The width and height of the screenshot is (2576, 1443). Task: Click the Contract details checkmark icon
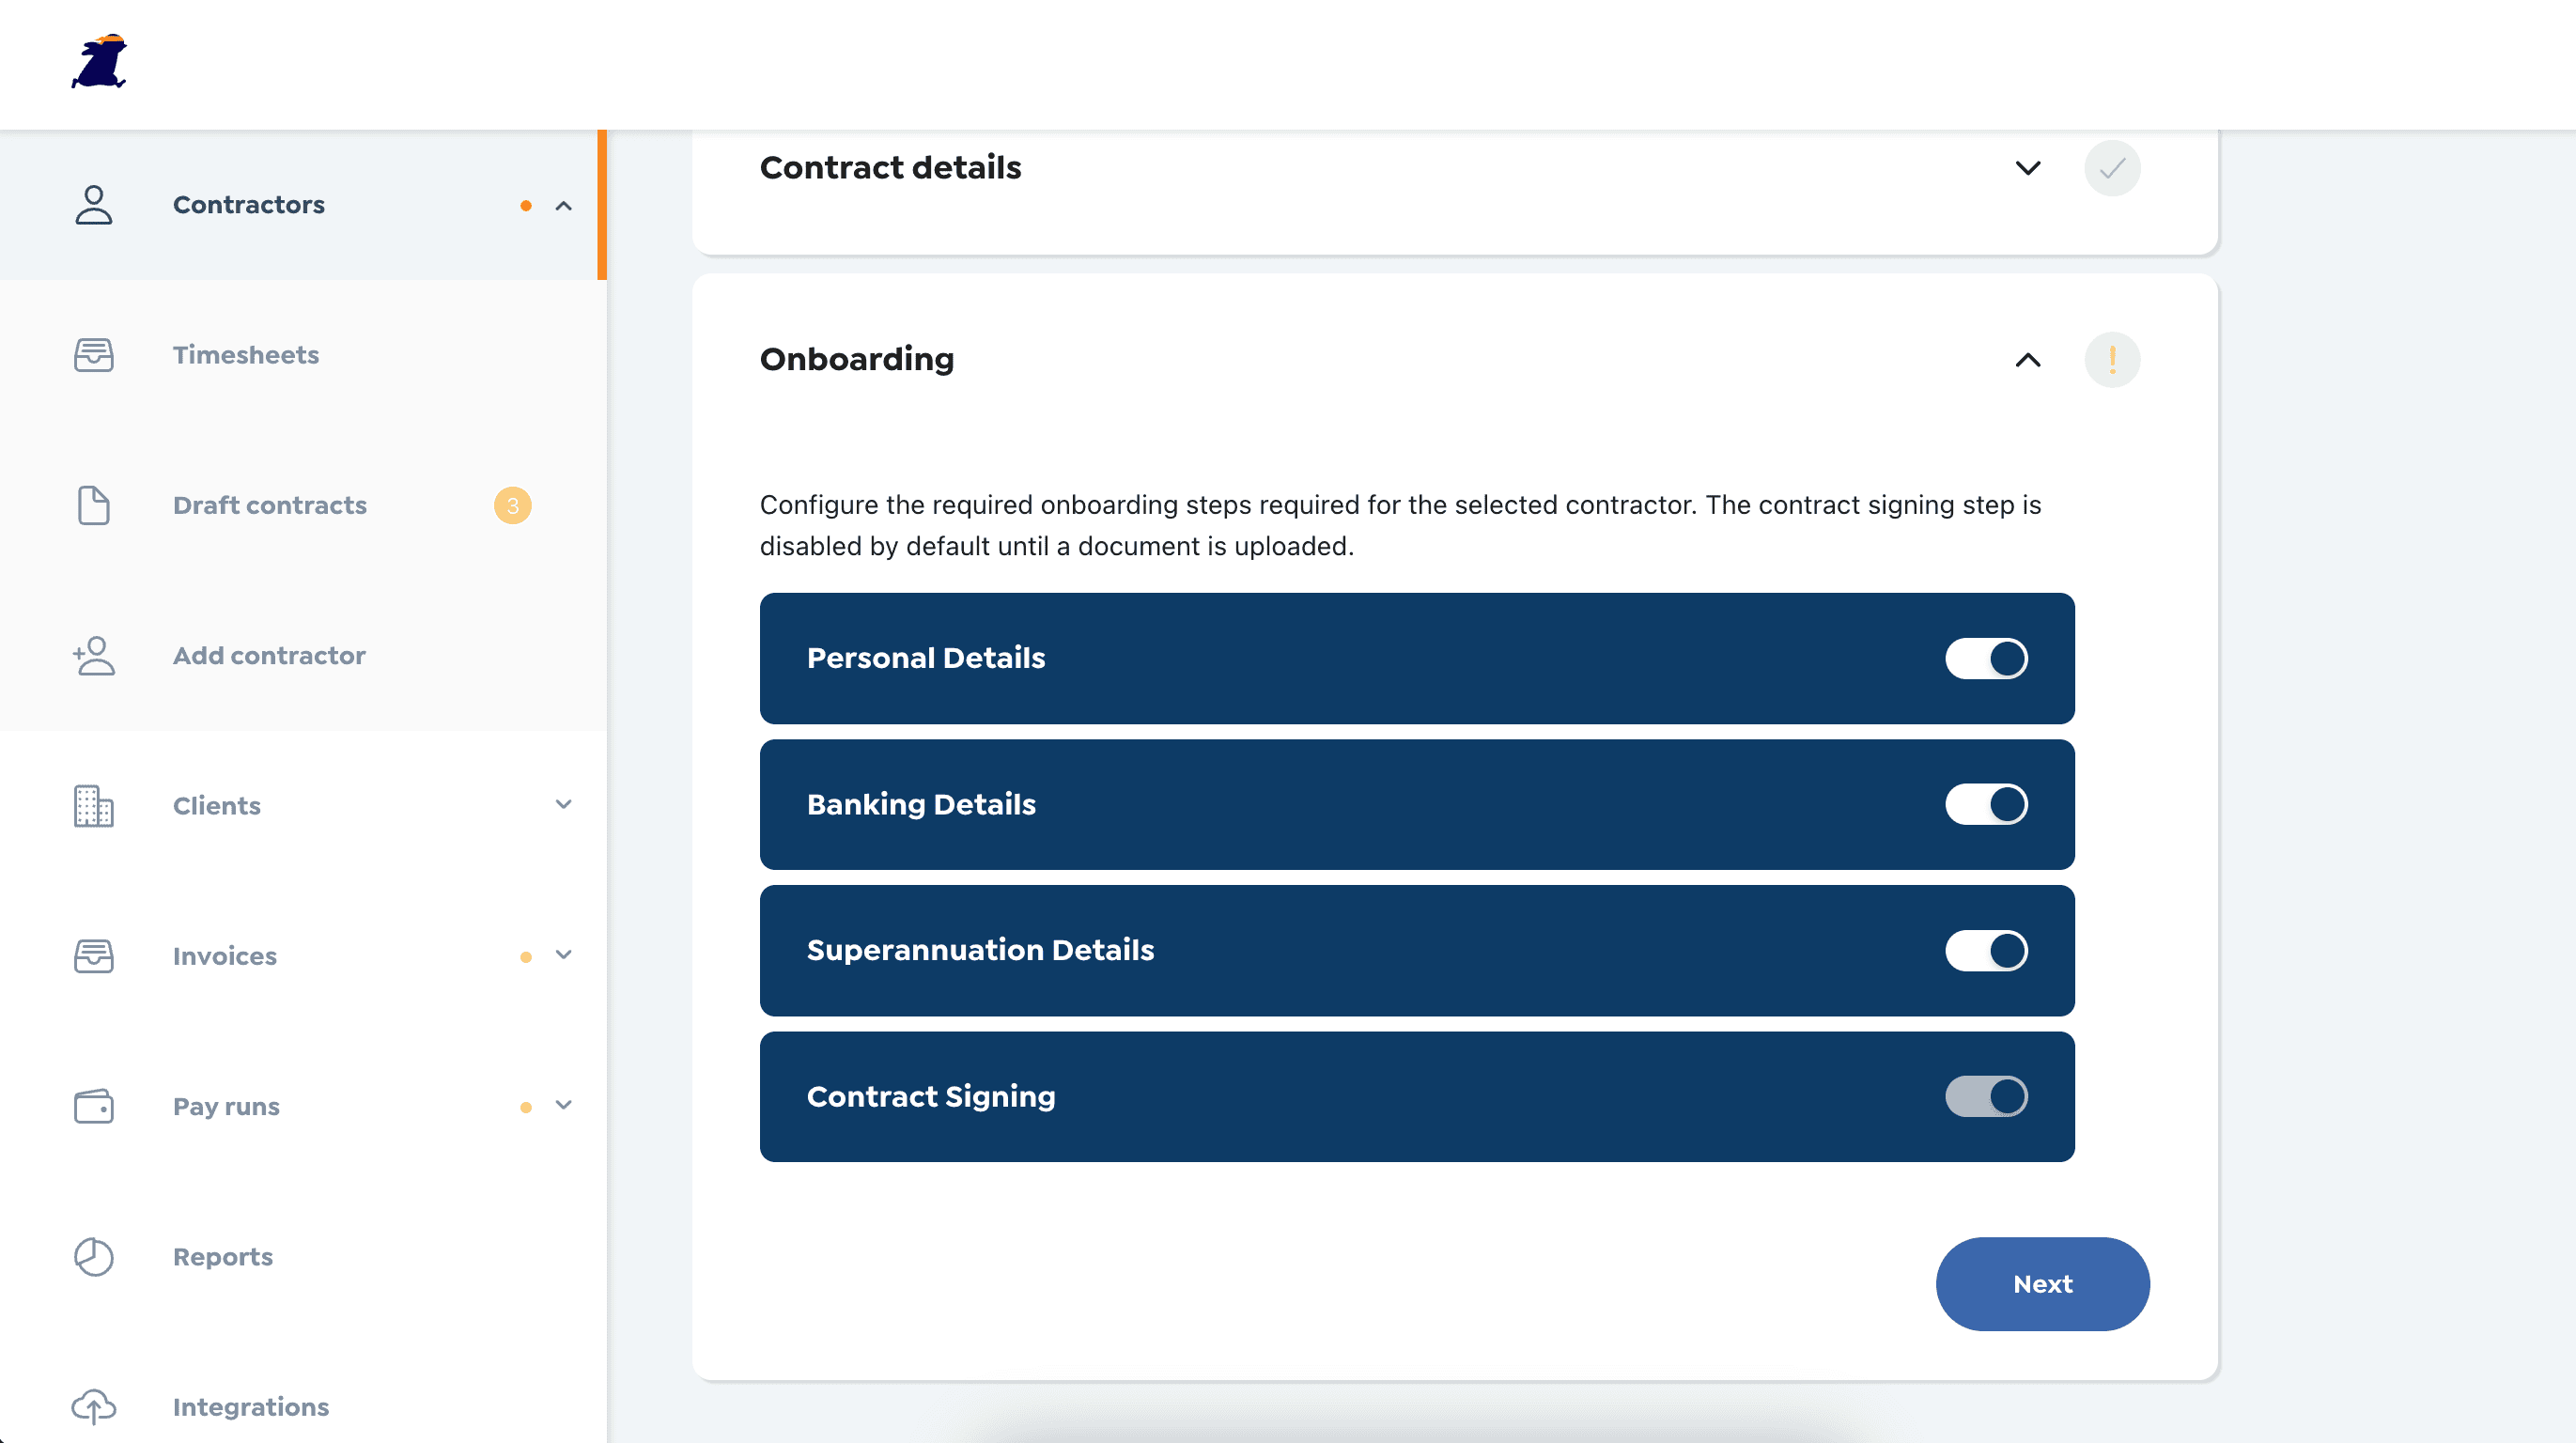[x=2113, y=166]
